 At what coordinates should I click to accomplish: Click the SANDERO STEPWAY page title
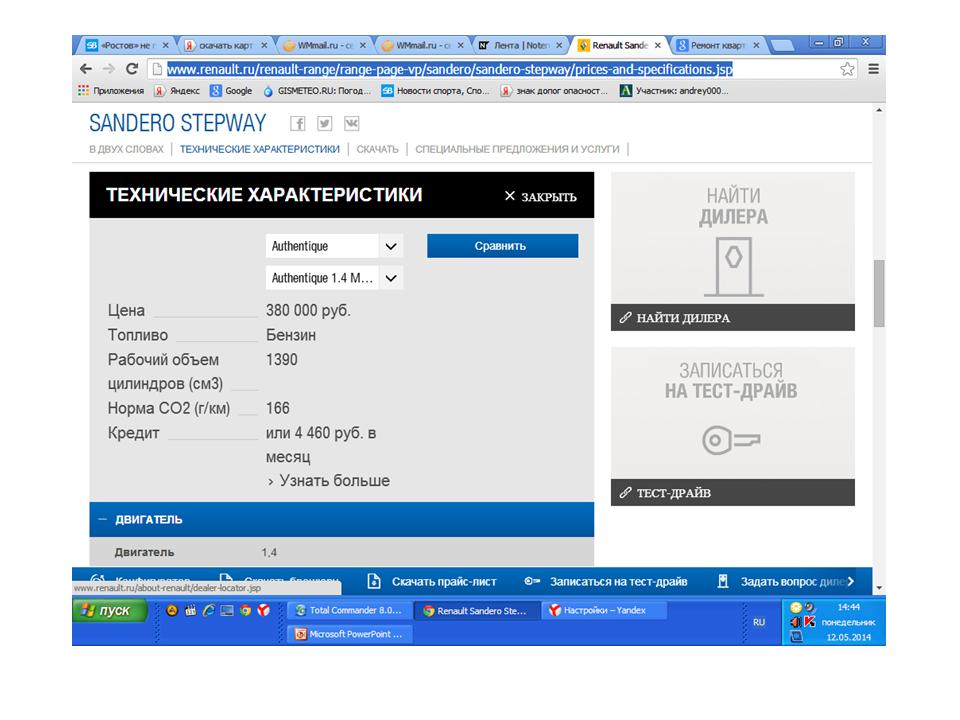[178, 123]
